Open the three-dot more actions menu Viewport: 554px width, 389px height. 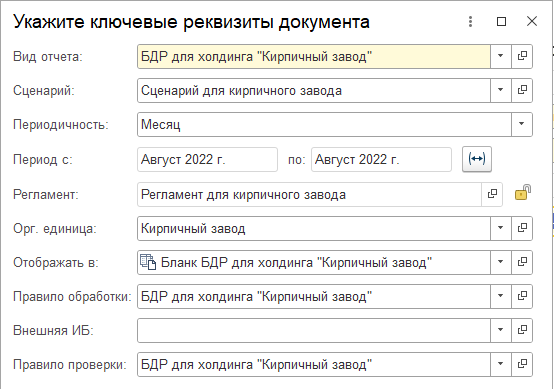pos(470,22)
